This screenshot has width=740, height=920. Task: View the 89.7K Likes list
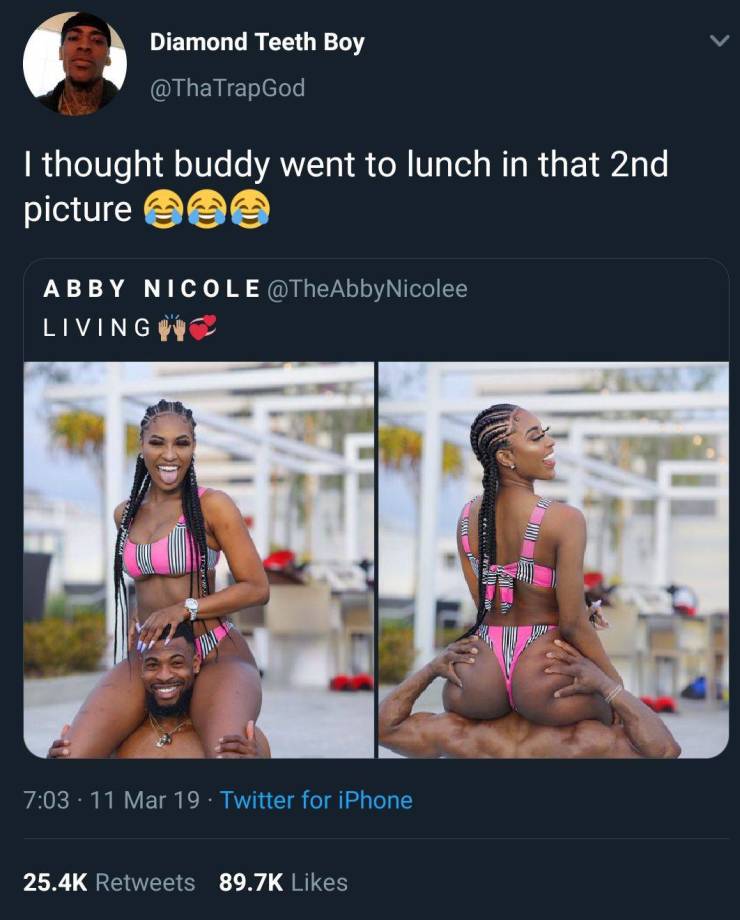tap(283, 882)
